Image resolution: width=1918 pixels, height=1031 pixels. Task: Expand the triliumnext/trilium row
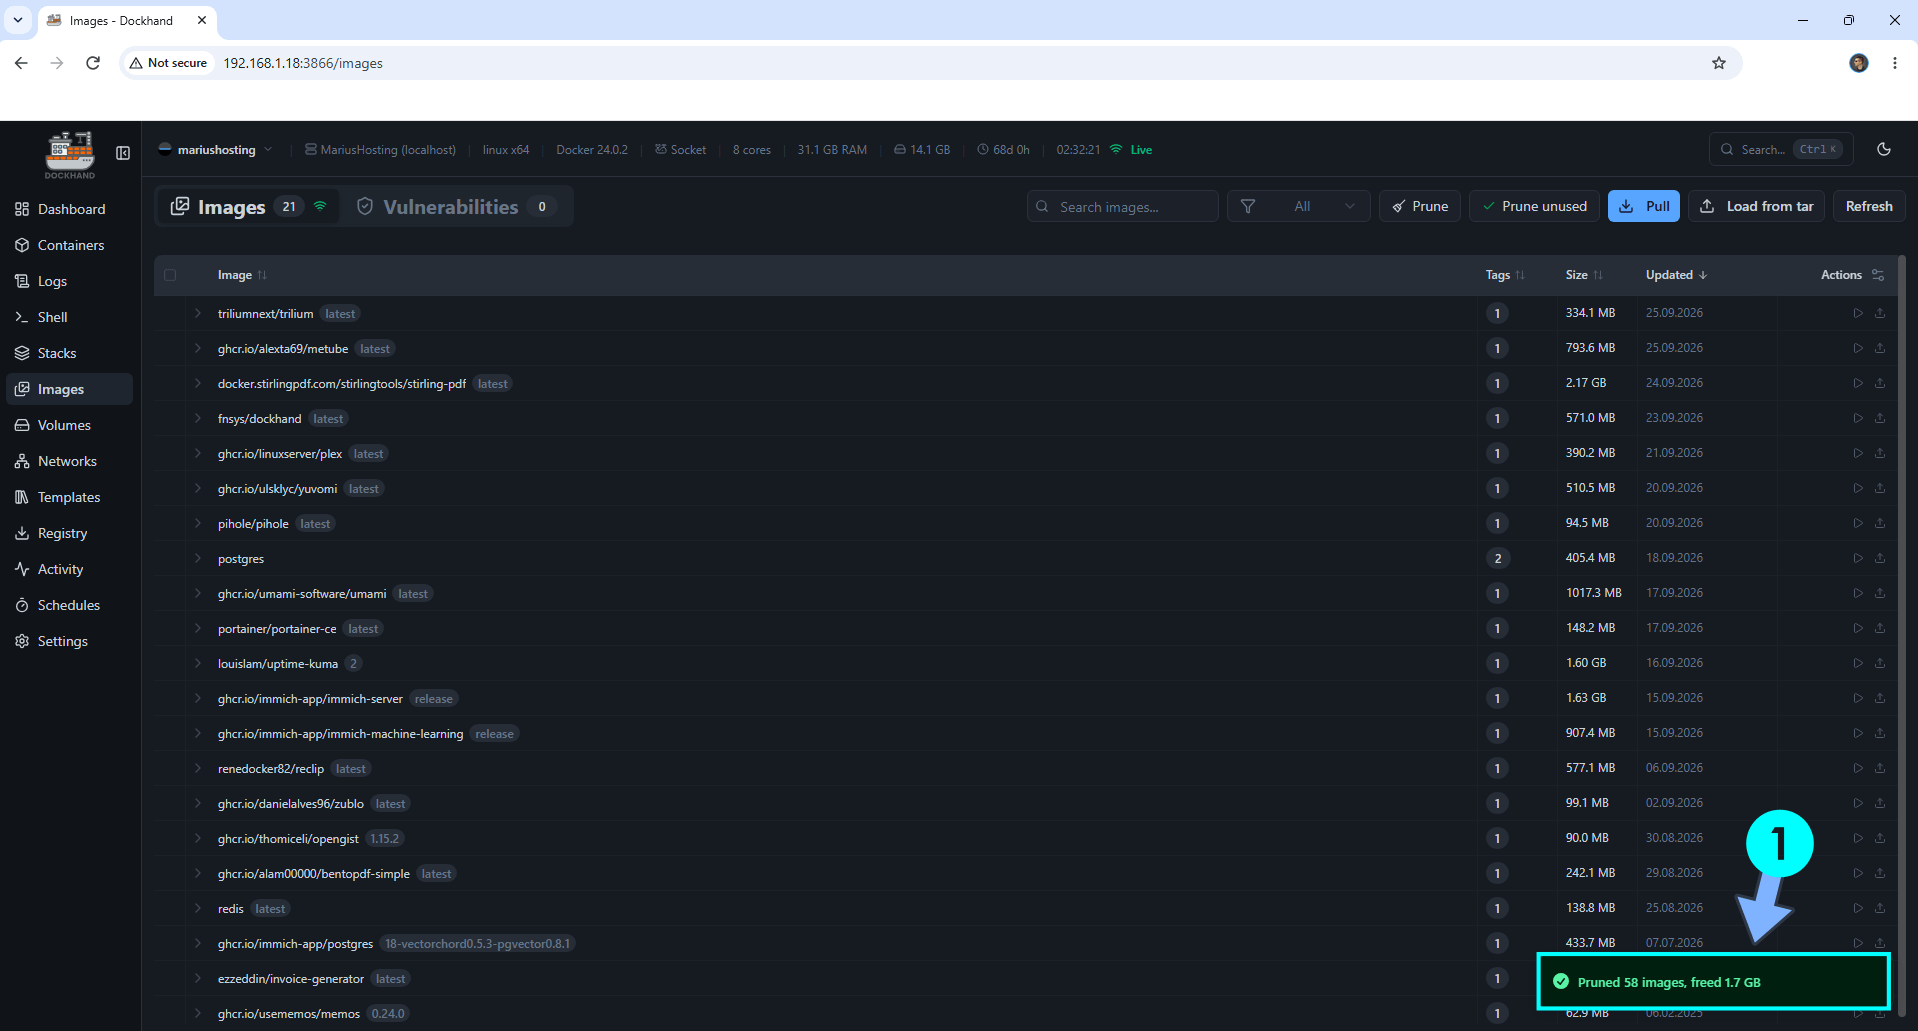198,313
